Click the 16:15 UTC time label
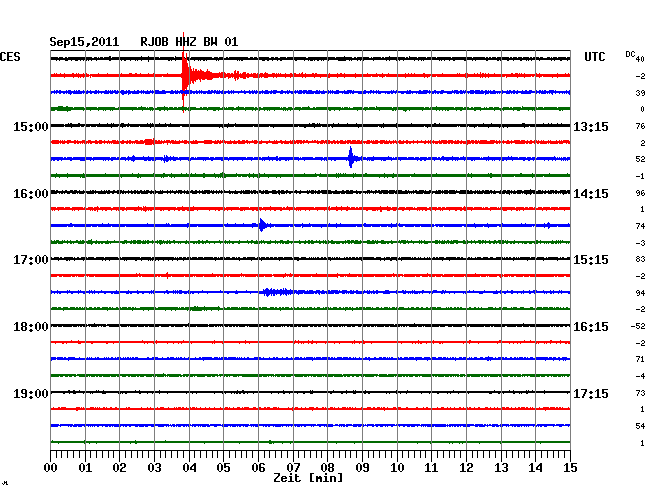The height and width of the screenshot is (494, 650). pyautogui.click(x=591, y=327)
